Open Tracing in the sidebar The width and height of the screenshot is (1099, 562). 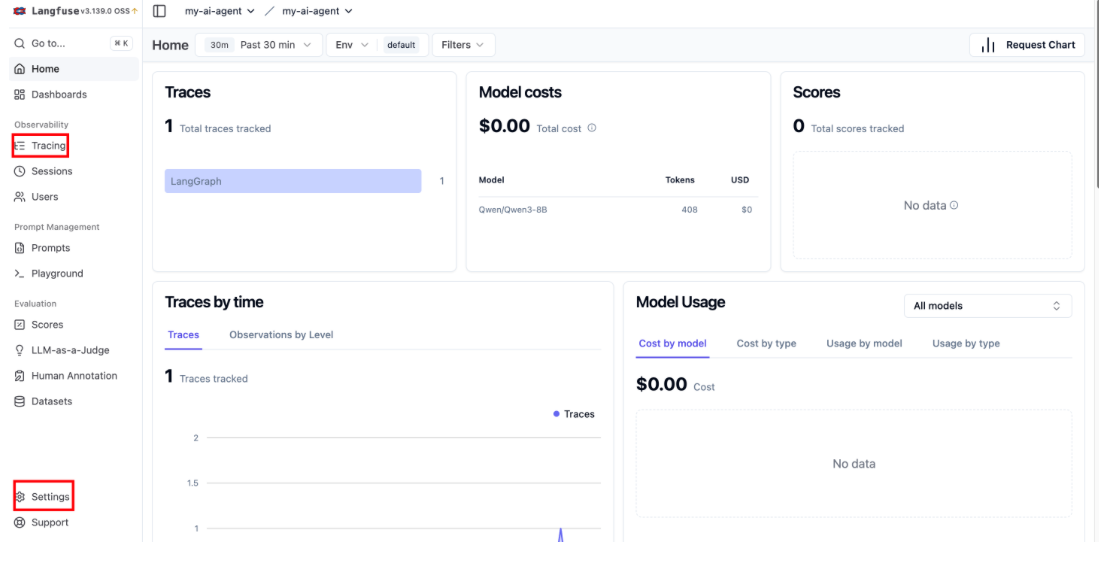[x=73, y=146]
